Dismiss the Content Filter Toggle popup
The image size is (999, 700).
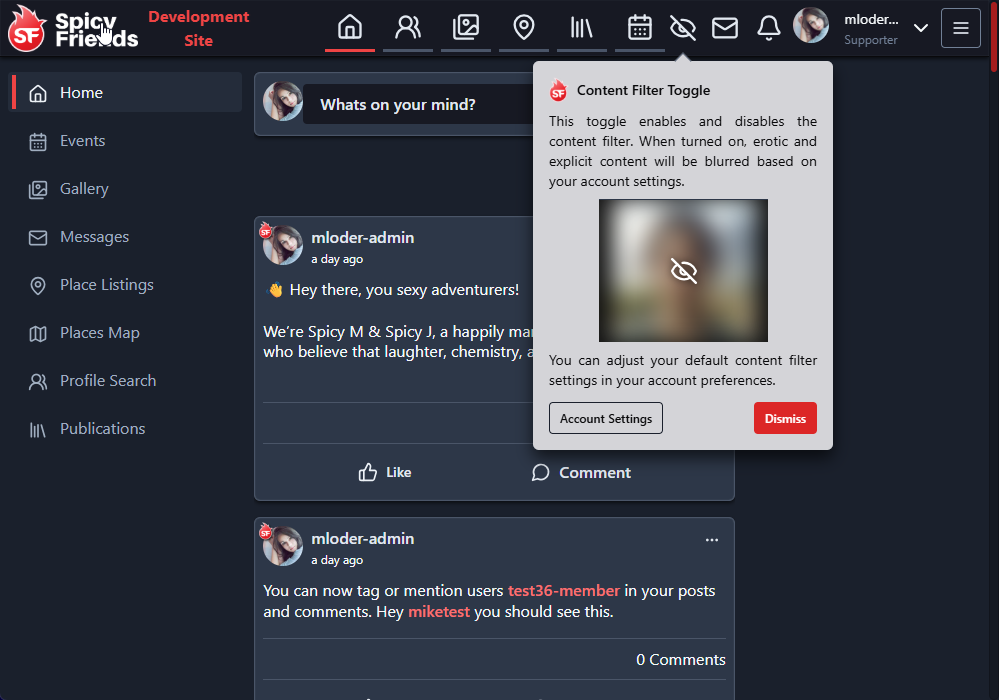tap(785, 419)
